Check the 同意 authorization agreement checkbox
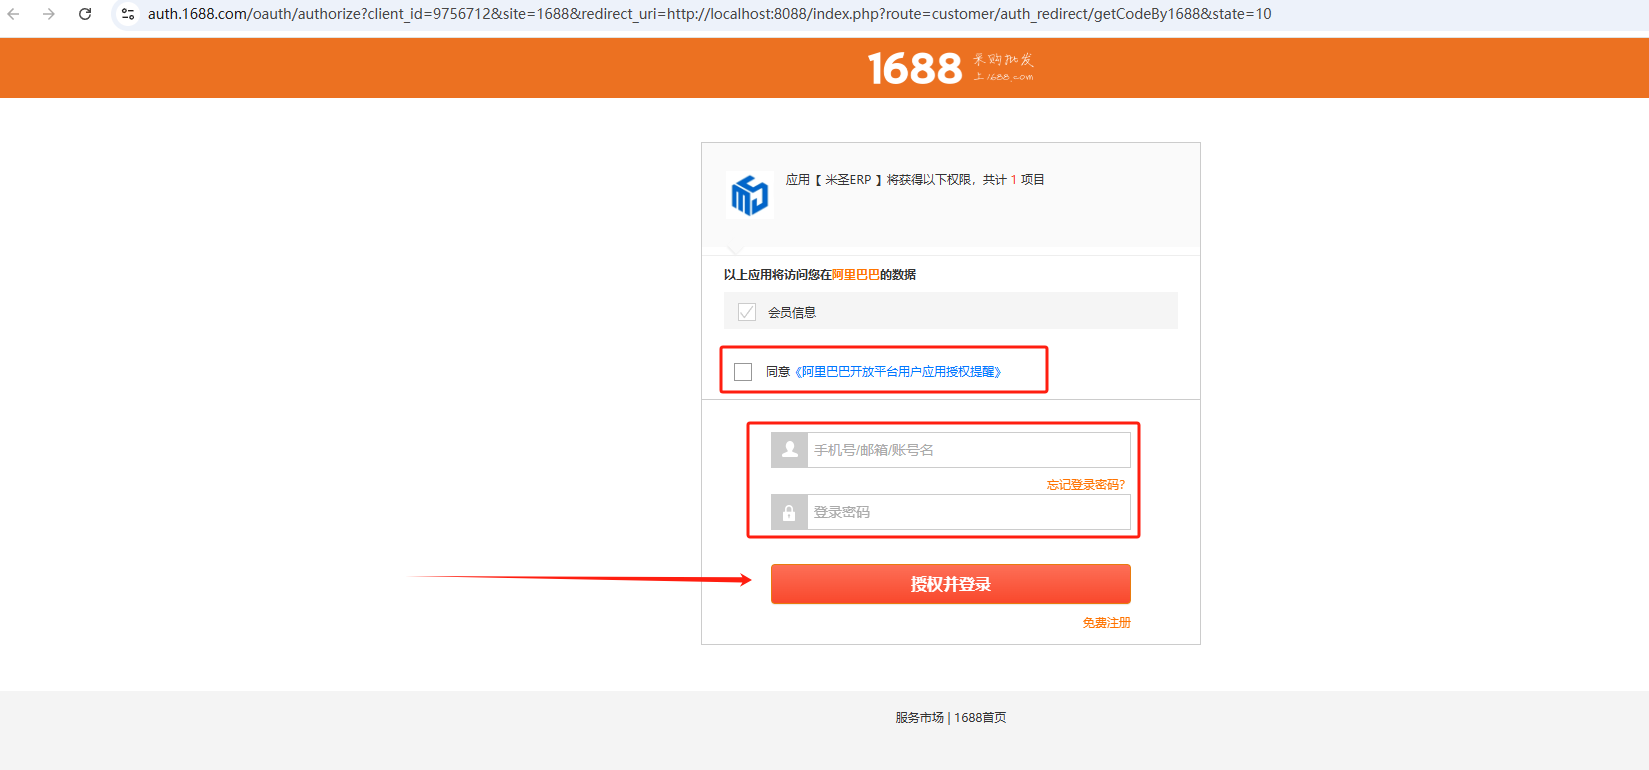The width and height of the screenshot is (1649, 770). pos(743,372)
